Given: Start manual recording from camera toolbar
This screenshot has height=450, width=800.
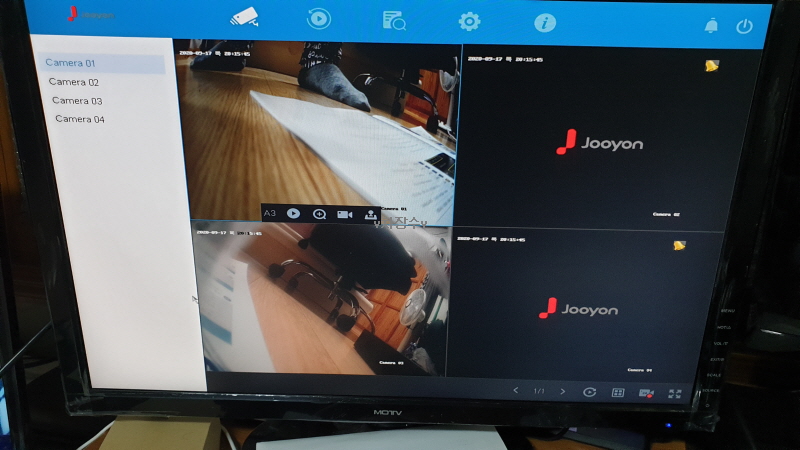Looking at the screenshot, I should tap(345, 214).
